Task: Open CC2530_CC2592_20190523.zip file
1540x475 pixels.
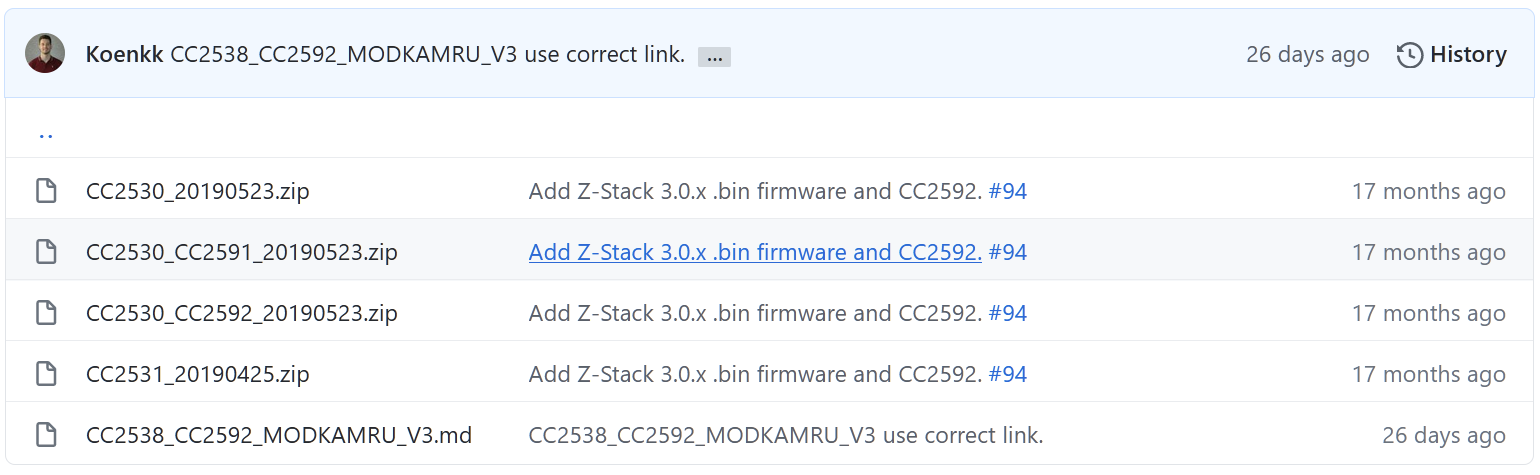Action: coord(242,313)
